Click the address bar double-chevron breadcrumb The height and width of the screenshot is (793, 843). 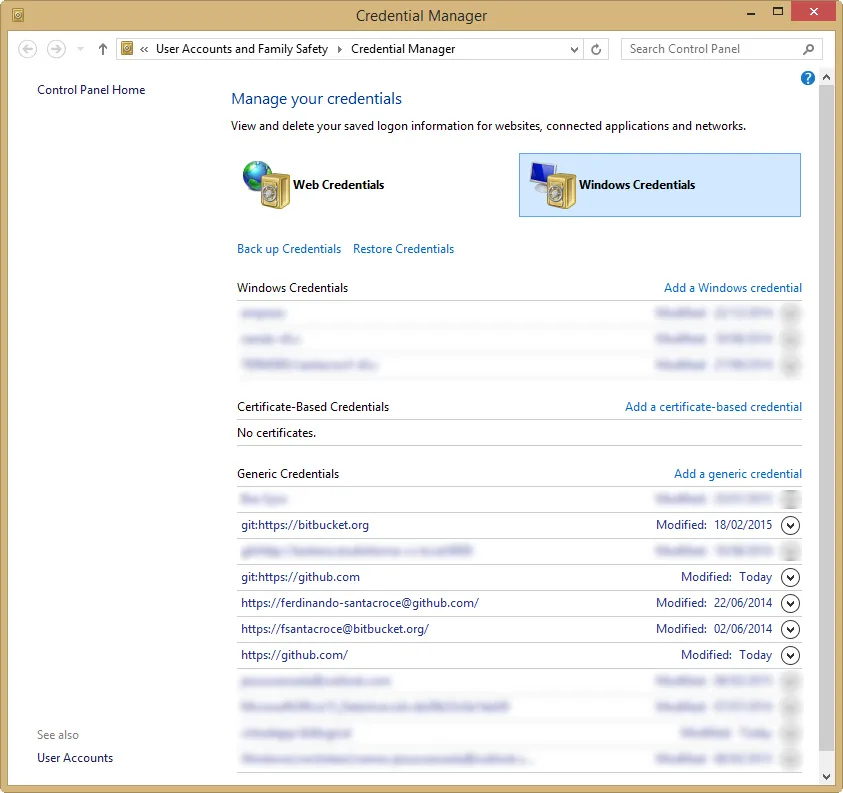pos(144,49)
